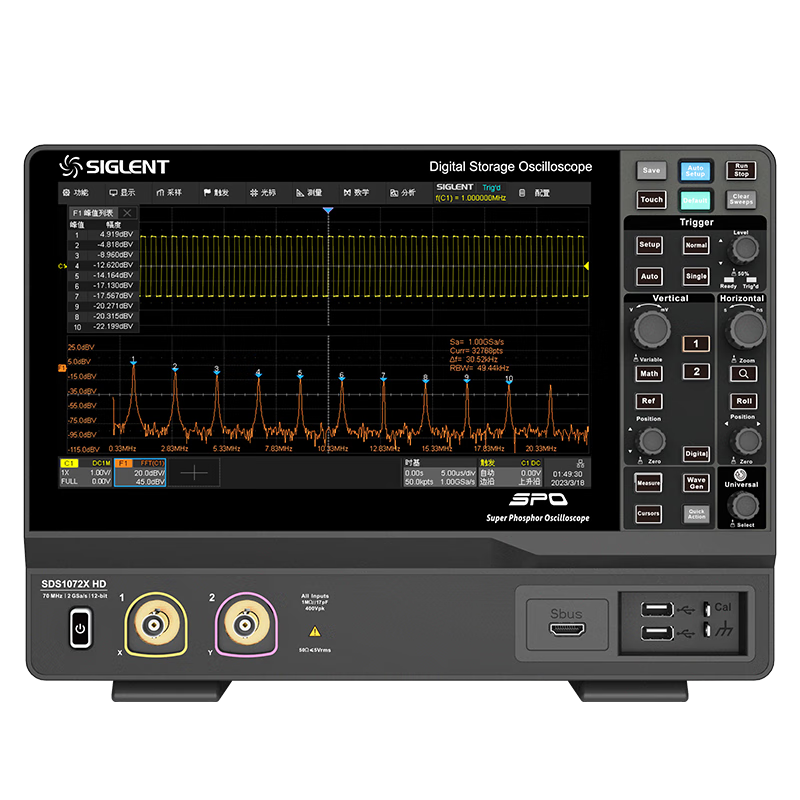The width and height of the screenshot is (800, 800).
Task: Click the Cal probe terminal
Action: click(x=707, y=609)
